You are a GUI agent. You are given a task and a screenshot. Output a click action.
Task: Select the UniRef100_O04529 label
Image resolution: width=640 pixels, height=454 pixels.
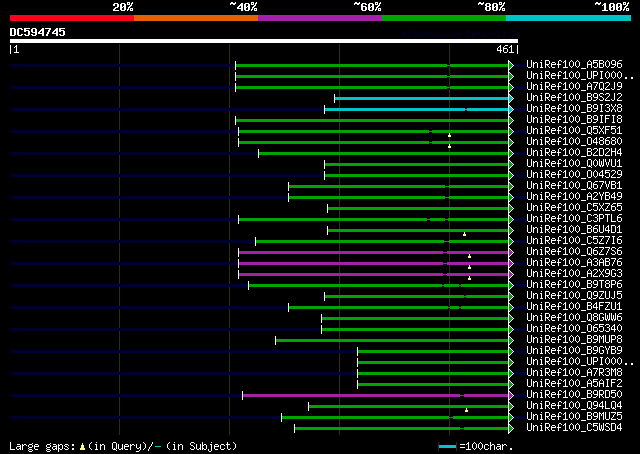[574, 175]
